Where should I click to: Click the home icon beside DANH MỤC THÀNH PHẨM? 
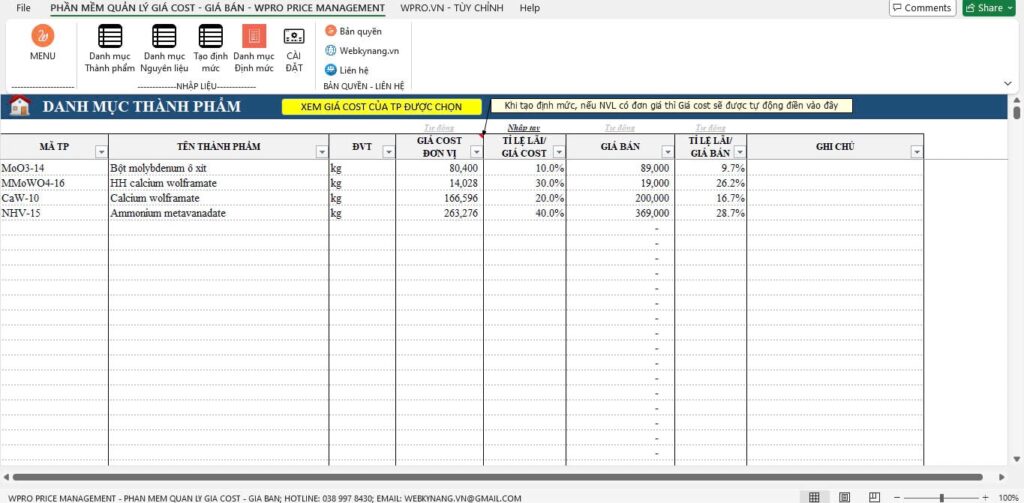pos(19,106)
